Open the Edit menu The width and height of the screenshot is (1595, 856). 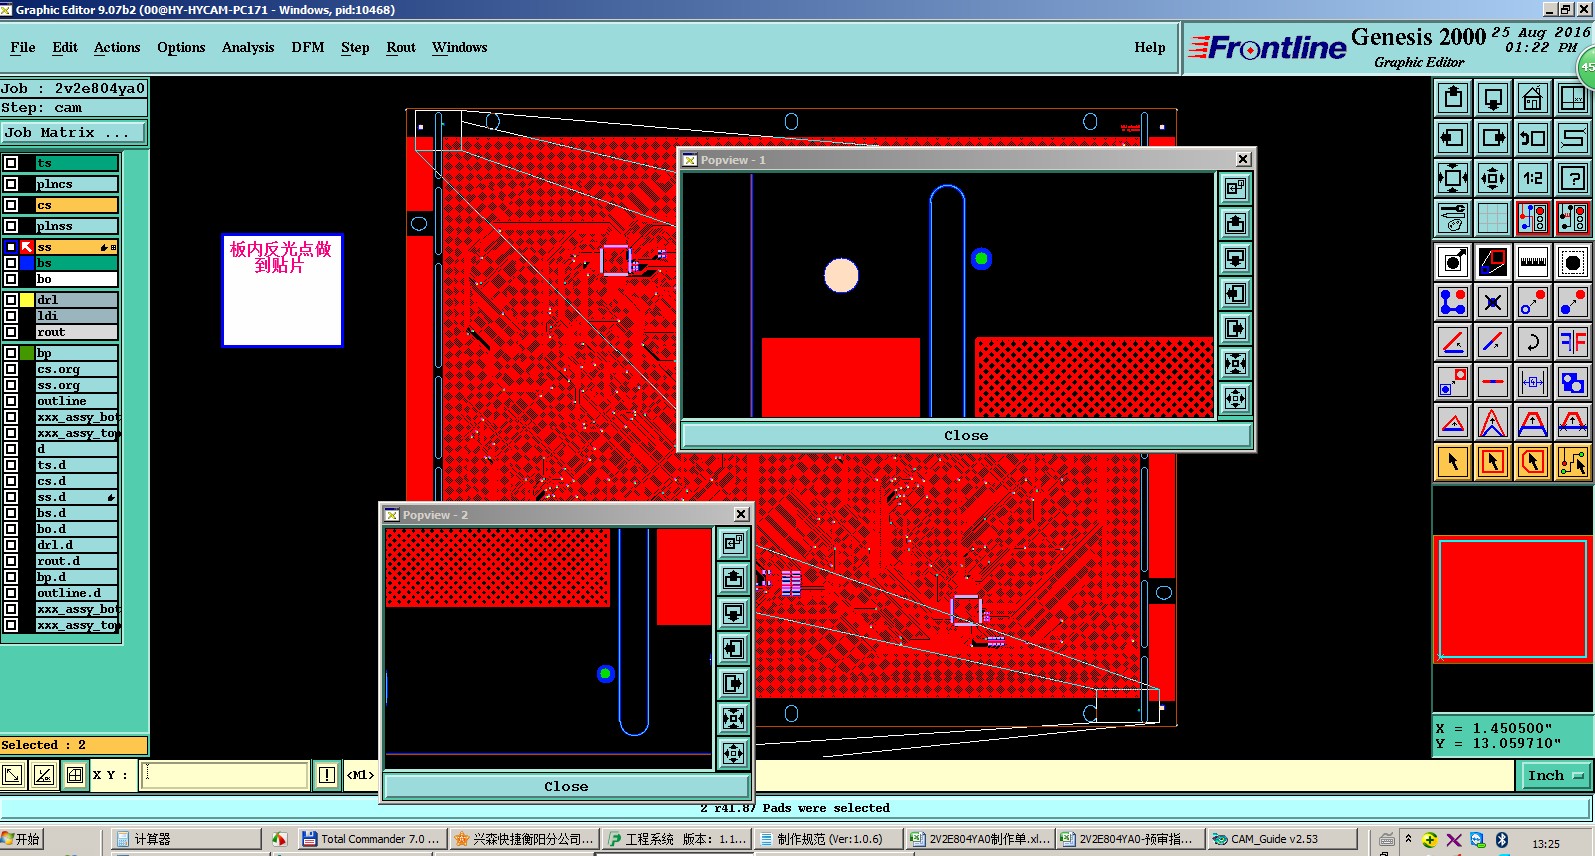65,47
